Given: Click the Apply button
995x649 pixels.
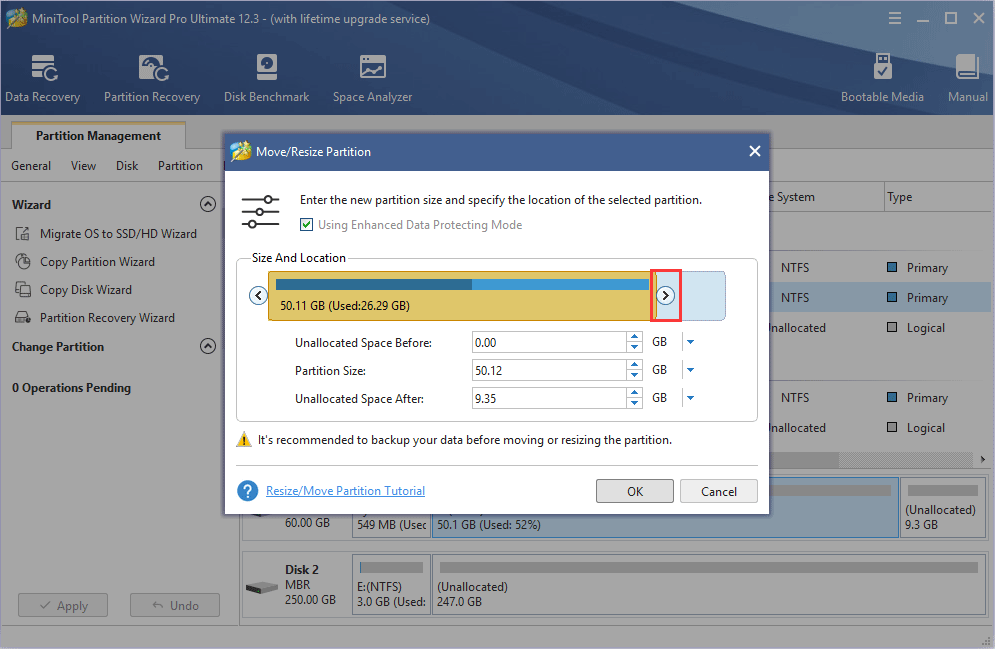Looking at the screenshot, I should point(63,605).
